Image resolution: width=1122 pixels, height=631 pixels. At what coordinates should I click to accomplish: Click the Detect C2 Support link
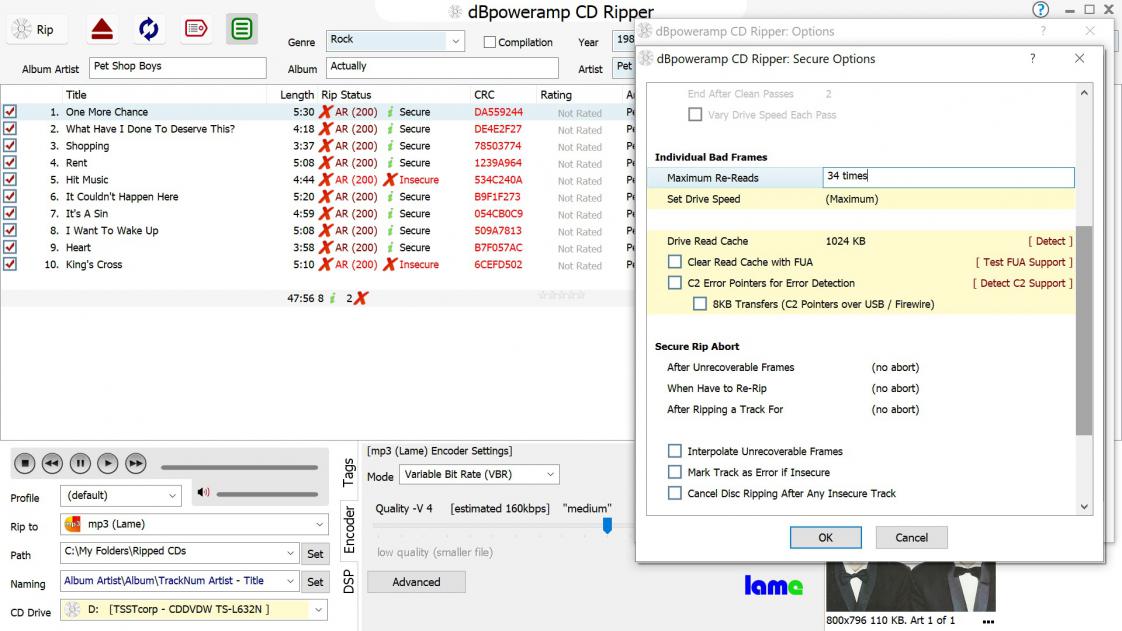[x=1022, y=283]
